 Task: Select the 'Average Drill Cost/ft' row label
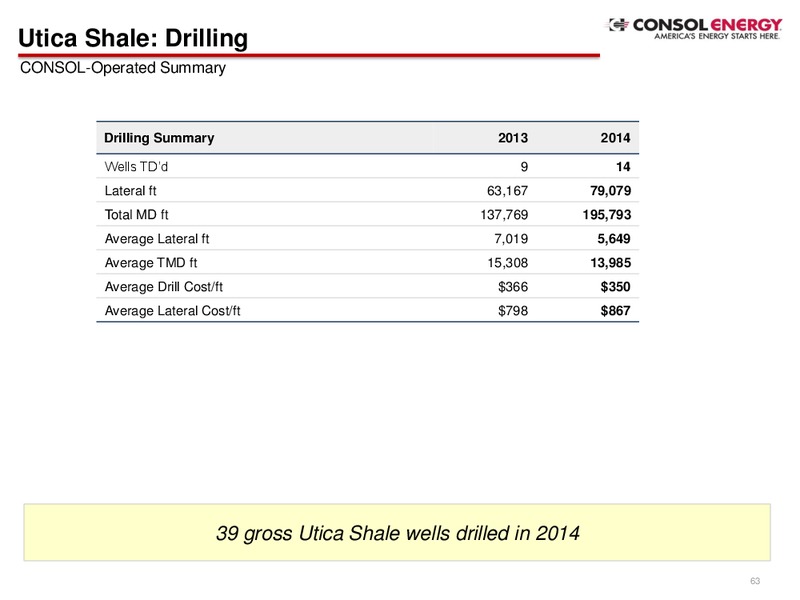[164, 287]
